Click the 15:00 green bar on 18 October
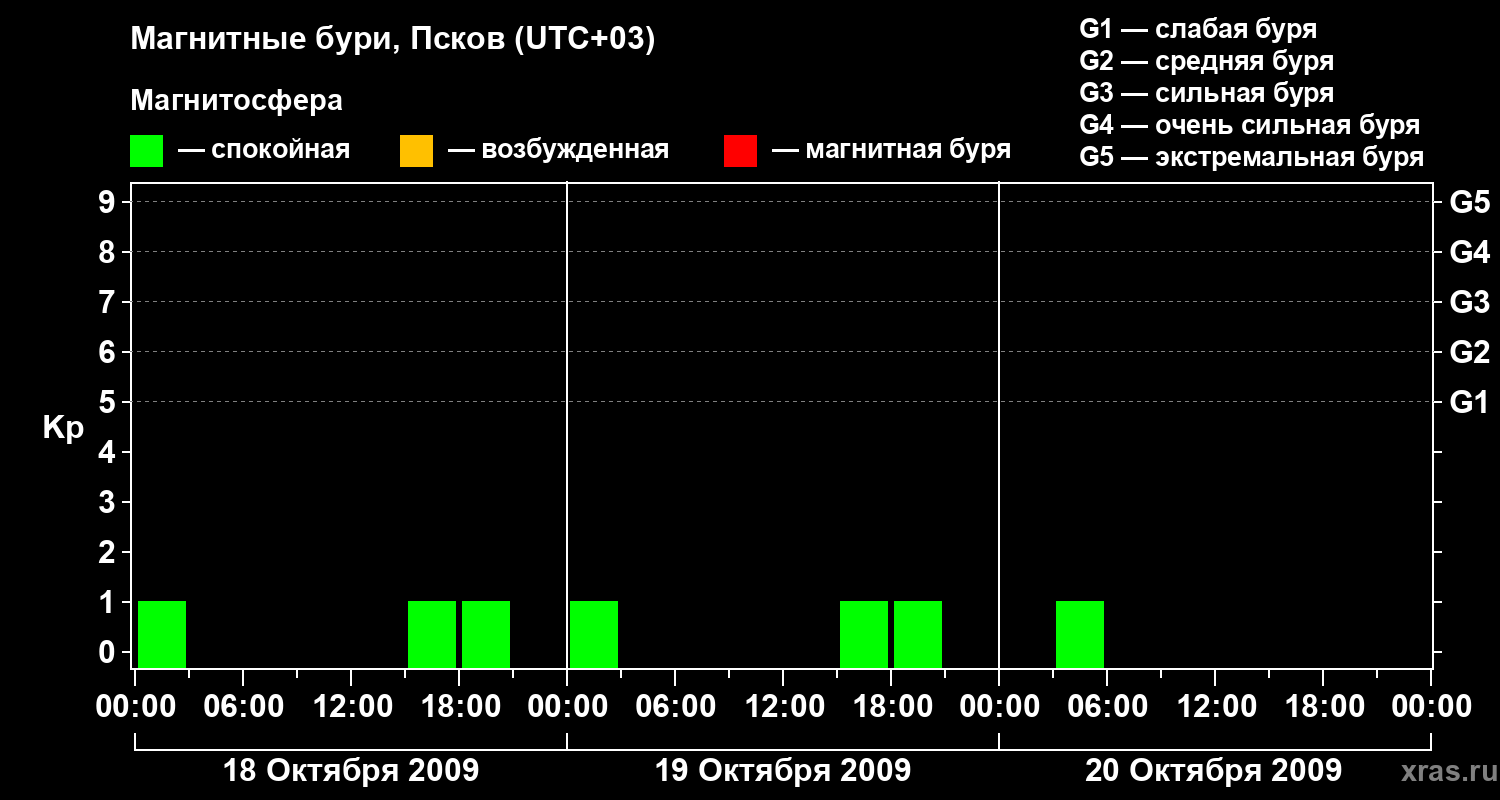This screenshot has height=800, width=1500. (x=432, y=634)
